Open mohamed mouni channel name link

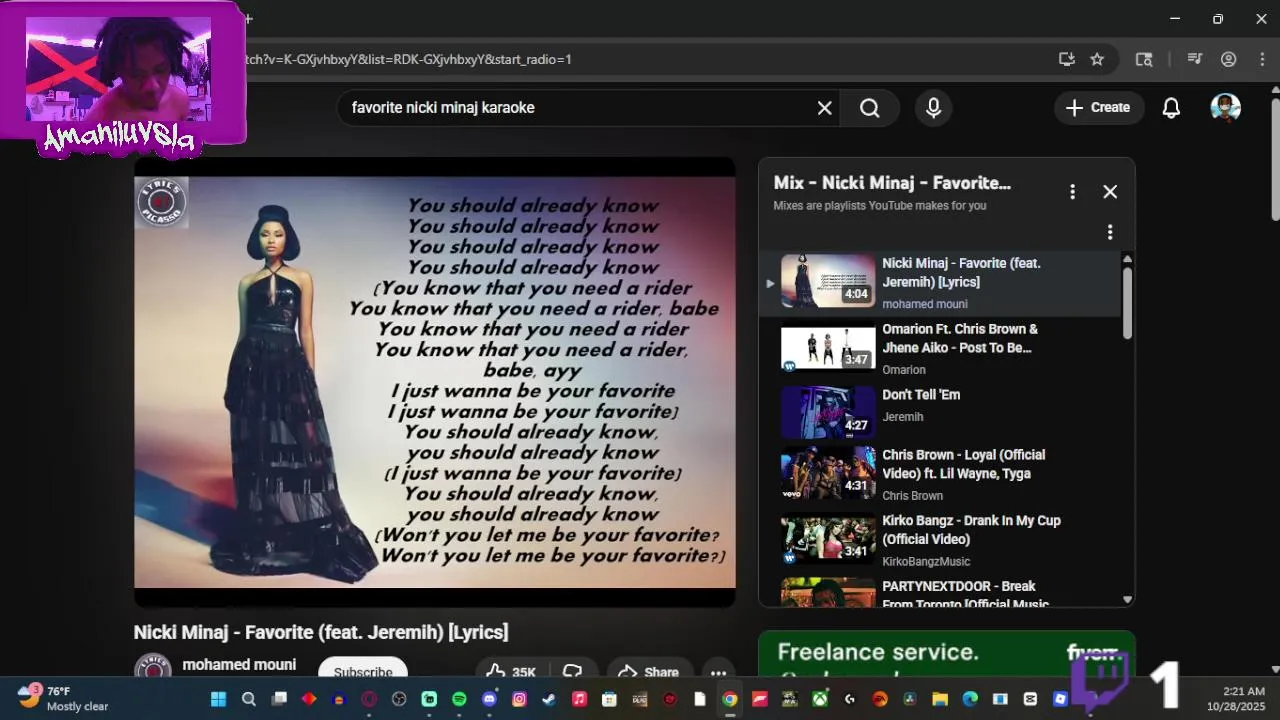pyautogui.click(x=239, y=665)
